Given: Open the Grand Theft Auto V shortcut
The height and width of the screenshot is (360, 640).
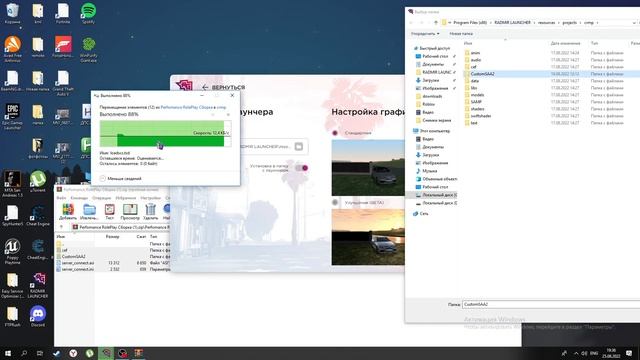Looking at the screenshot, I should [x=63, y=83].
